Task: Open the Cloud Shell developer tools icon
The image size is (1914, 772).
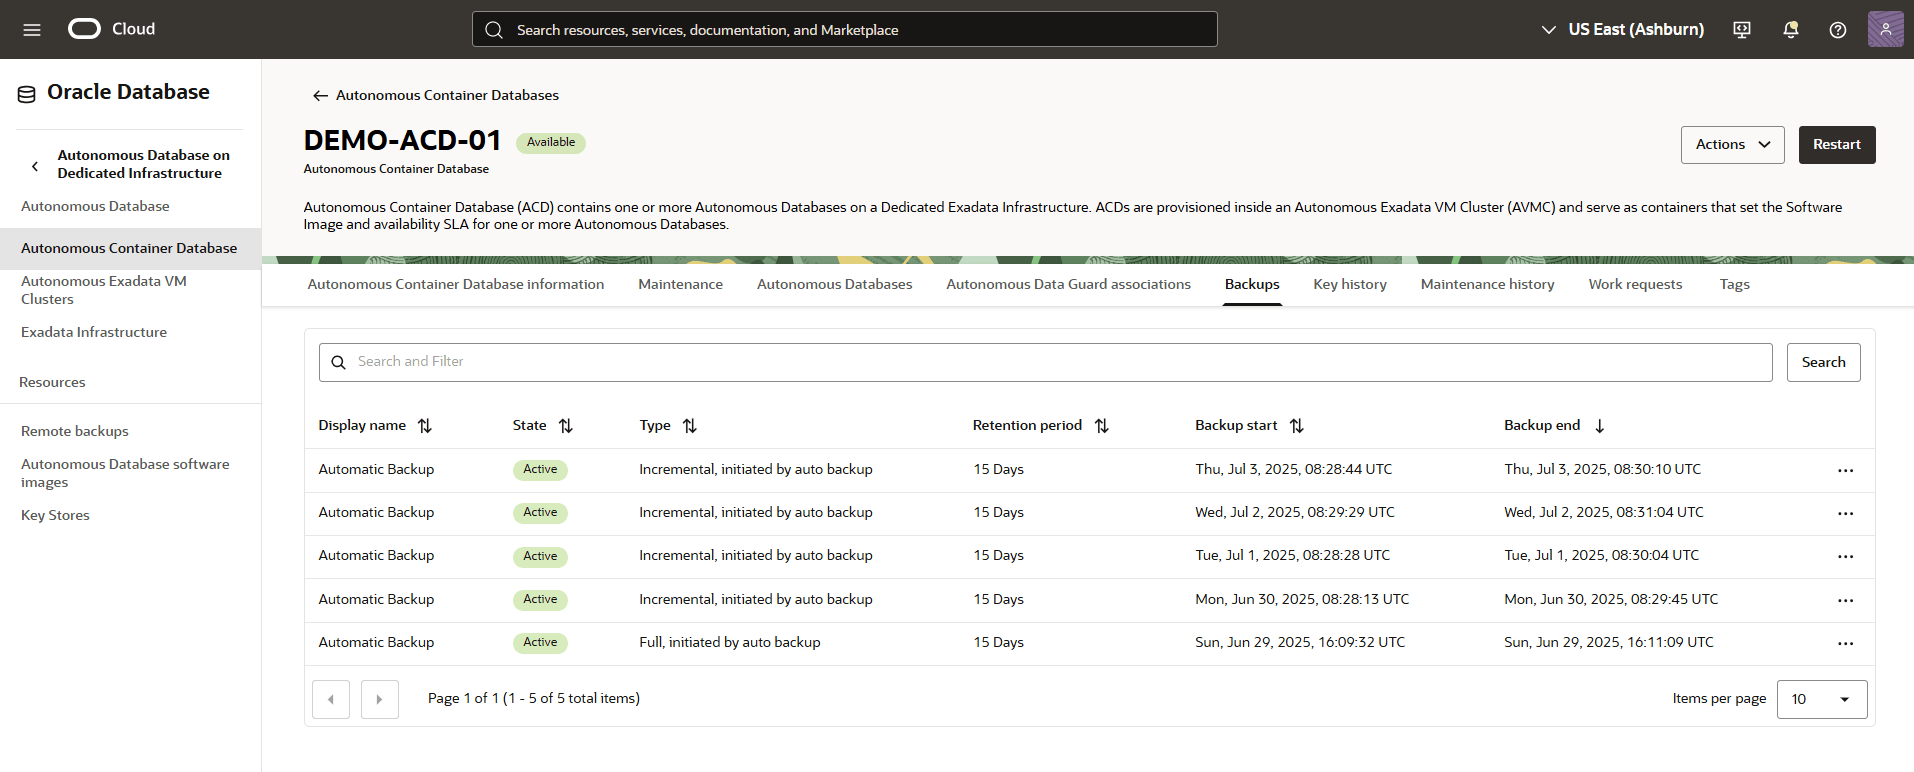Action: [1742, 30]
